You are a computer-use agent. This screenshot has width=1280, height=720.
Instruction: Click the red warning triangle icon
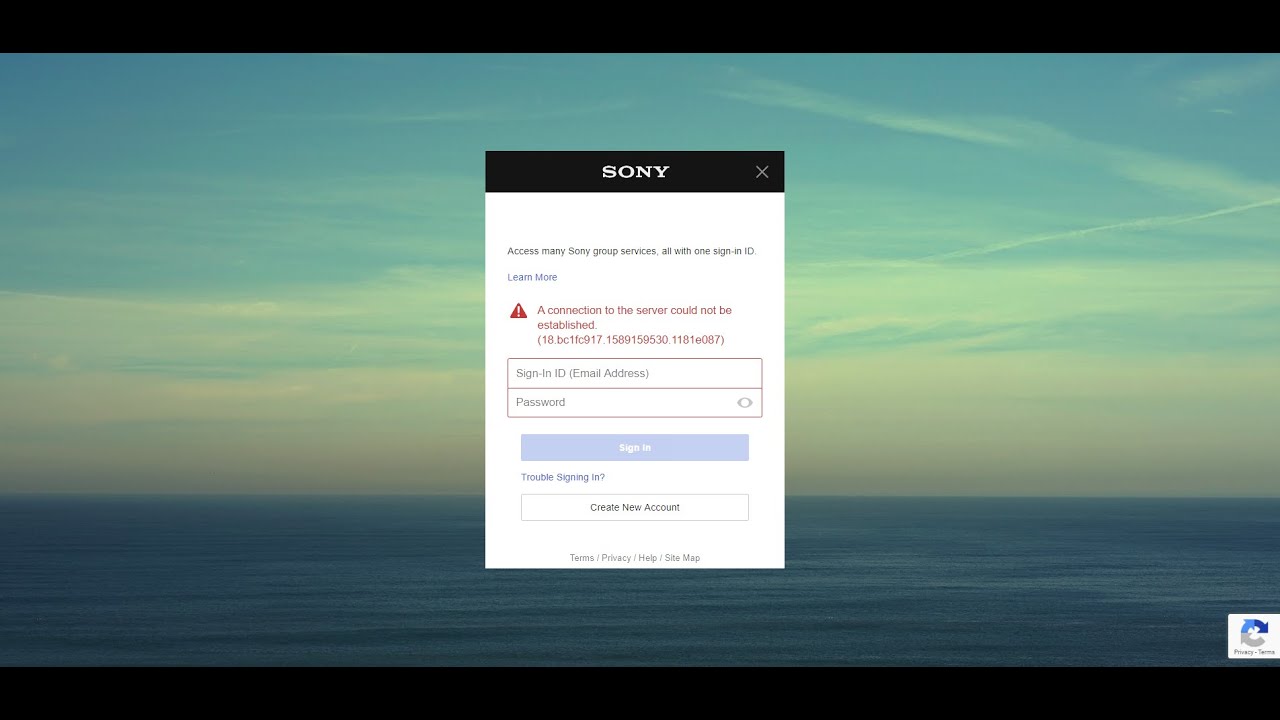click(518, 311)
